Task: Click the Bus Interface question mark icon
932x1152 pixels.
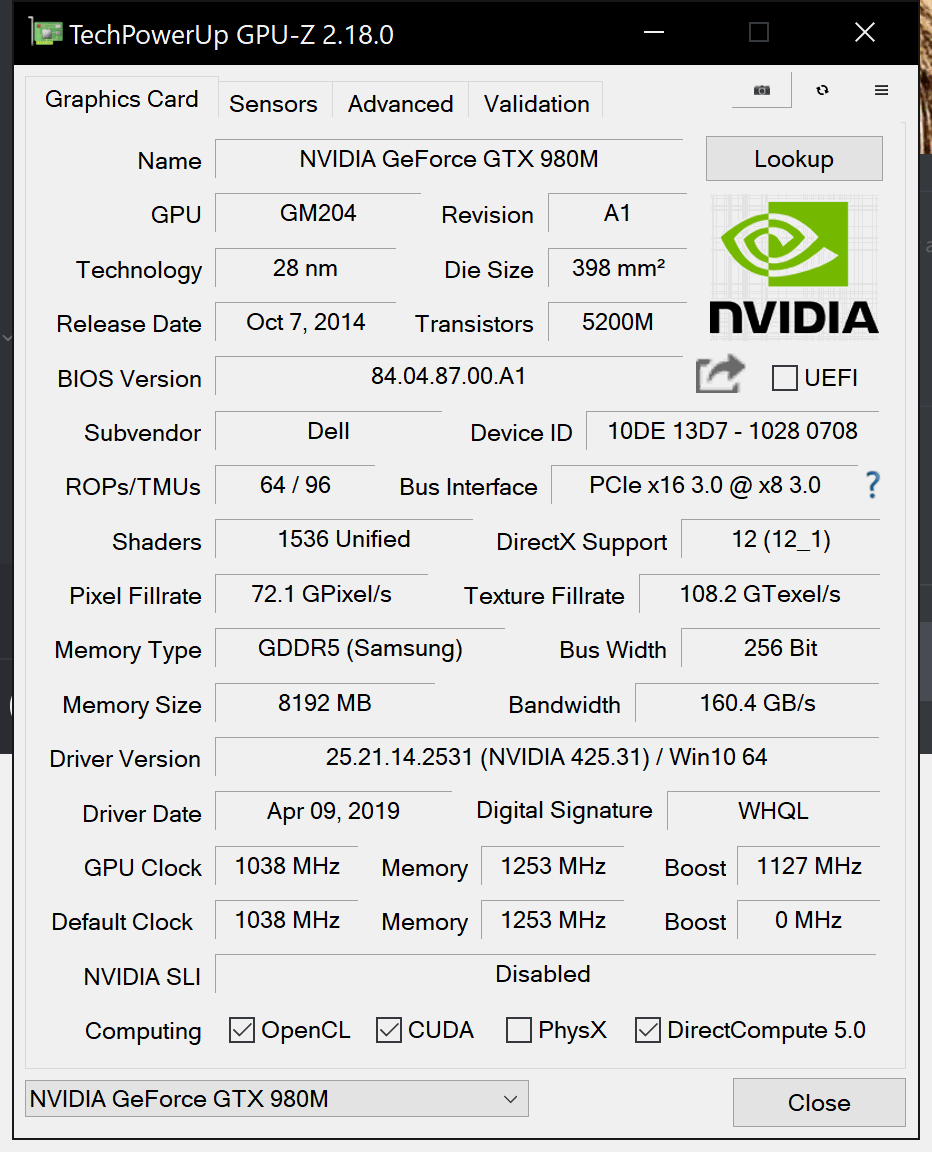Action: tap(873, 485)
